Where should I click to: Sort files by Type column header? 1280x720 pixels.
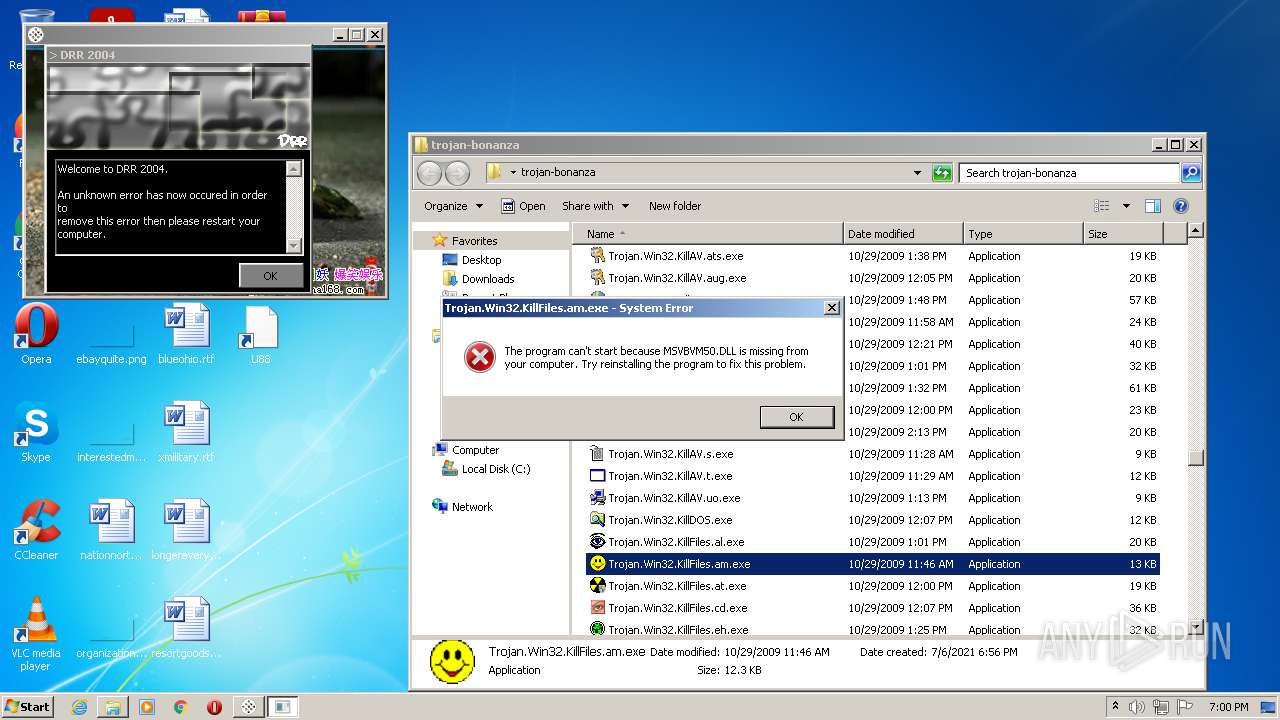tap(1023, 234)
